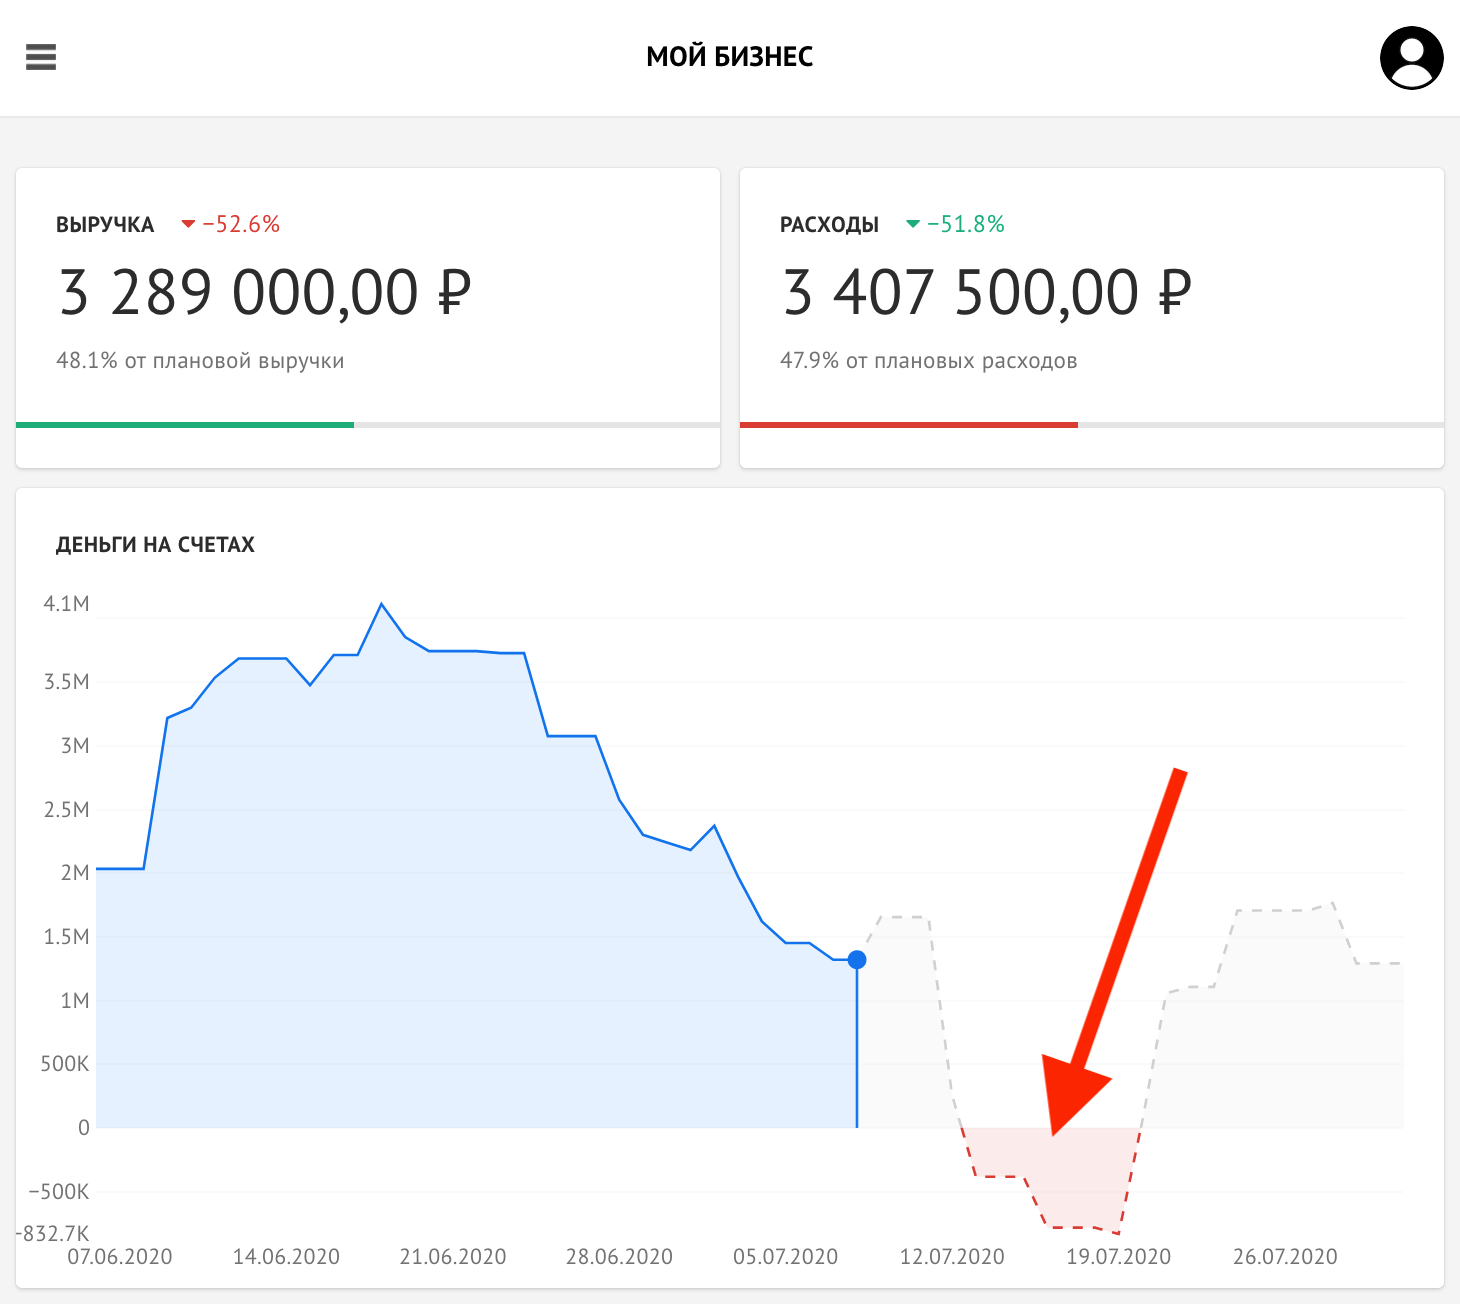The height and width of the screenshot is (1304, 1460).
Task: Open the hamburger menu
Action: coord(41,57)
